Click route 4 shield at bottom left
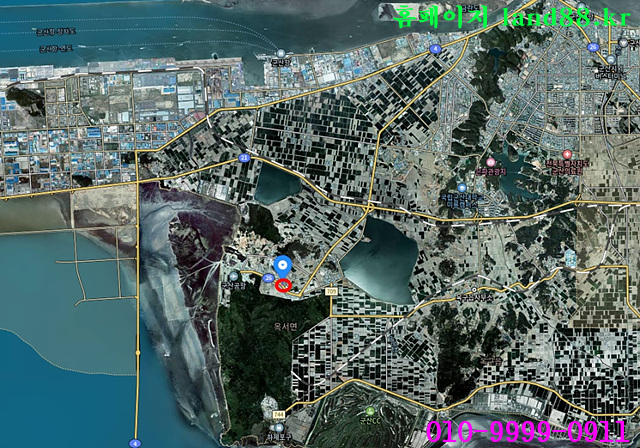The height and width of the screenshot is (448, 640). tap(135, 441)
